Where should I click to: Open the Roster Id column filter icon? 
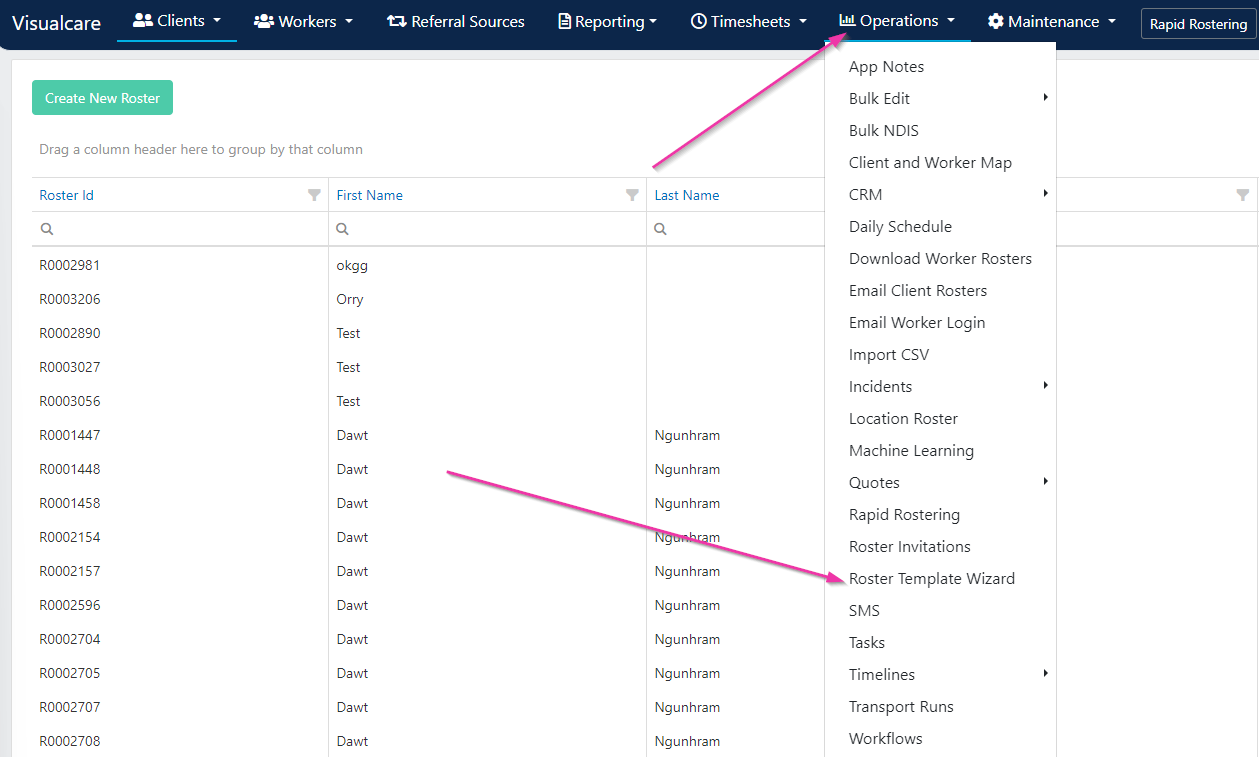[x=314, y=195]
